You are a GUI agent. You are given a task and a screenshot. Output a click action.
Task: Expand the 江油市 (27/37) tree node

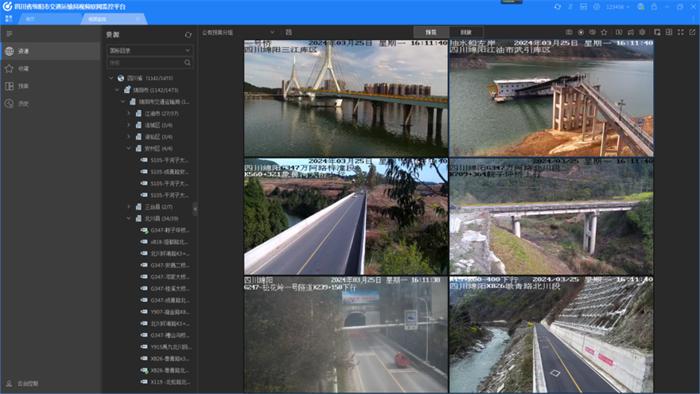tap(129, 113)
